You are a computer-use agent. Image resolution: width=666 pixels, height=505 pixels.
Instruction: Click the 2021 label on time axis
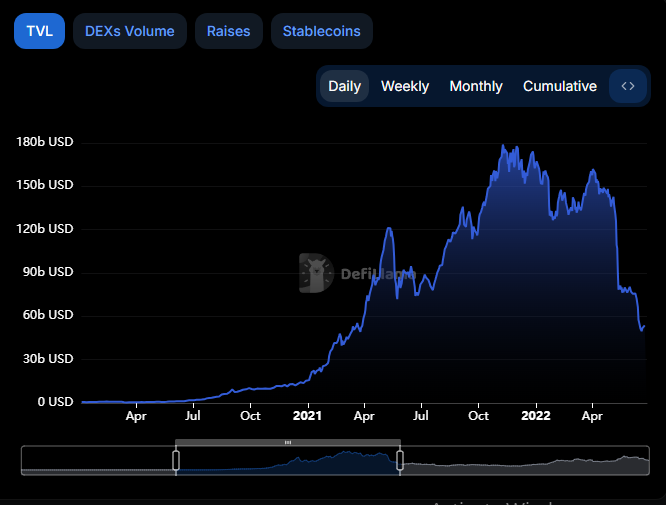(x=307, y=416)
